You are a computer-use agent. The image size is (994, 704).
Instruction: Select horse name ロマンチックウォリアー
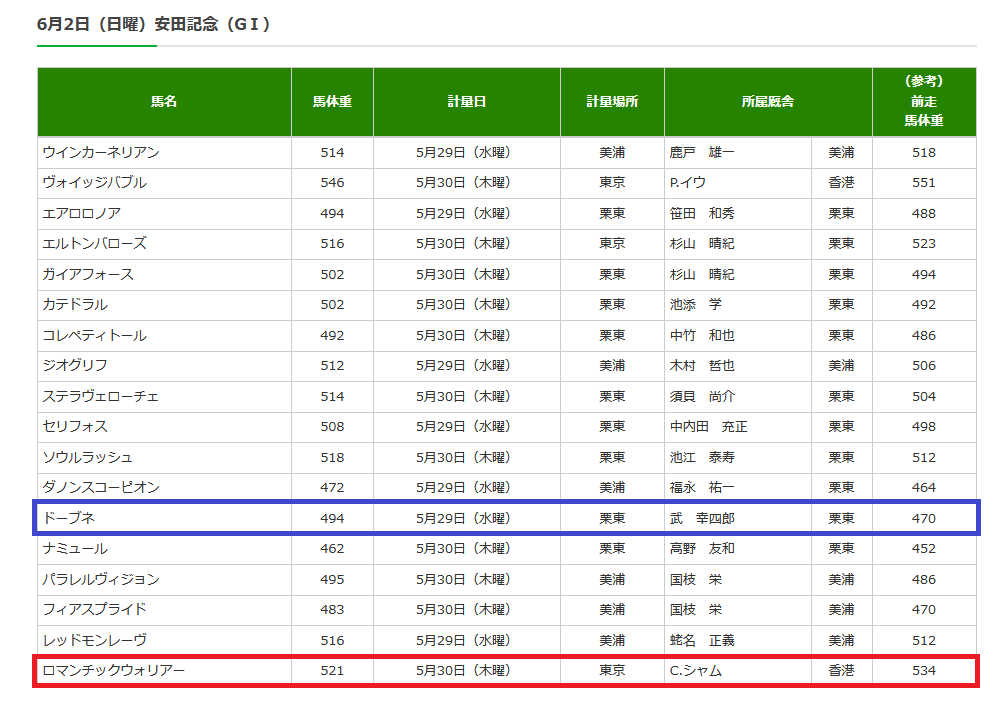click(113, 670)
